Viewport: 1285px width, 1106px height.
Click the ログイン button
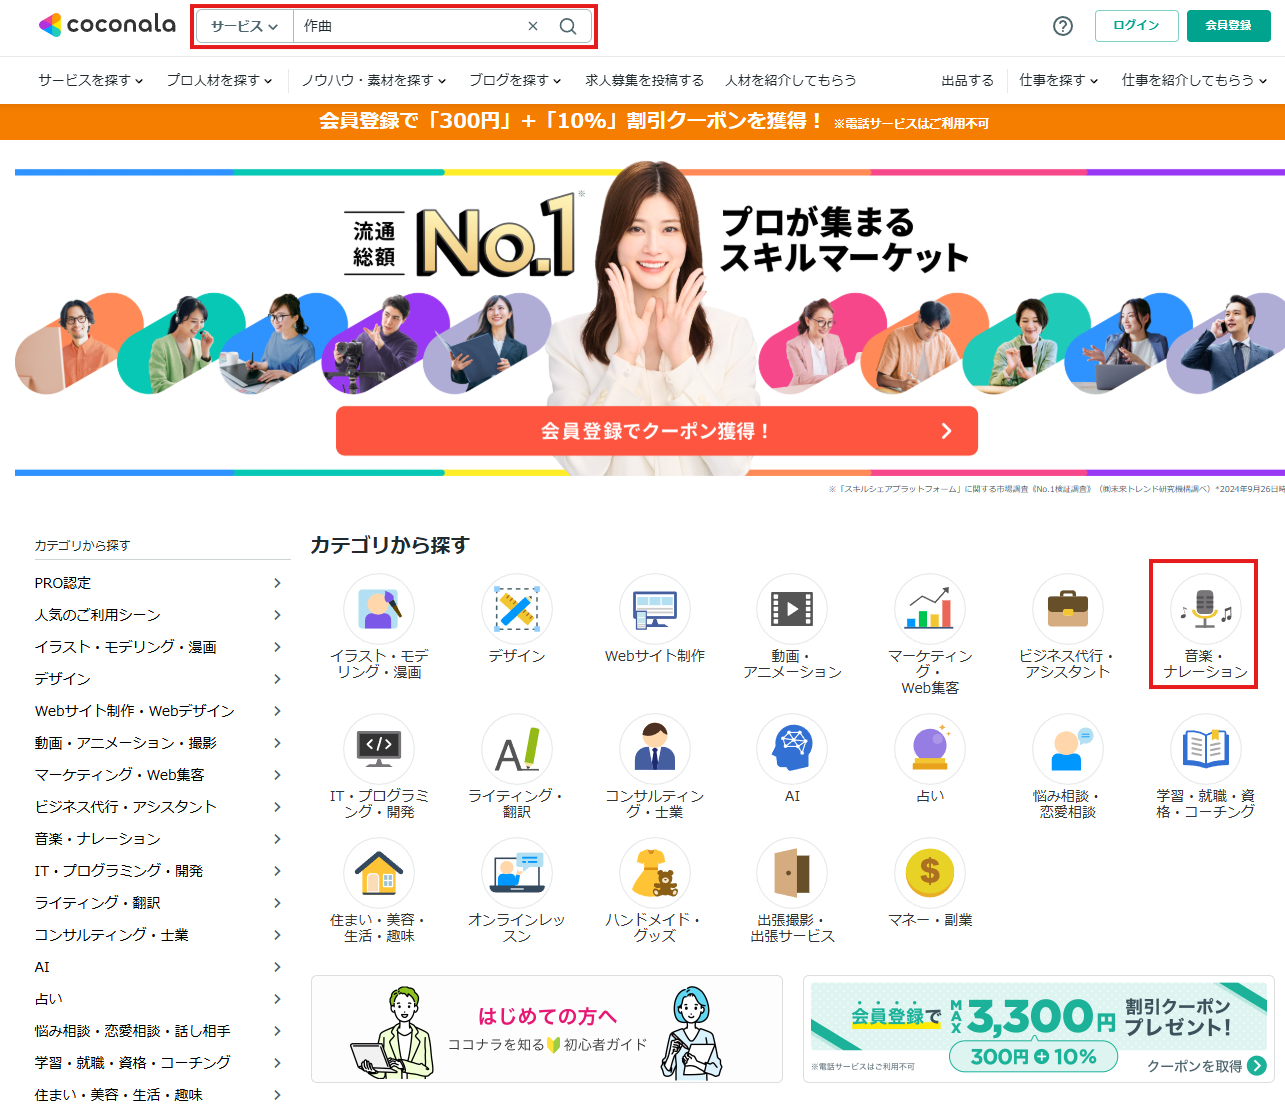[1137, 26]
